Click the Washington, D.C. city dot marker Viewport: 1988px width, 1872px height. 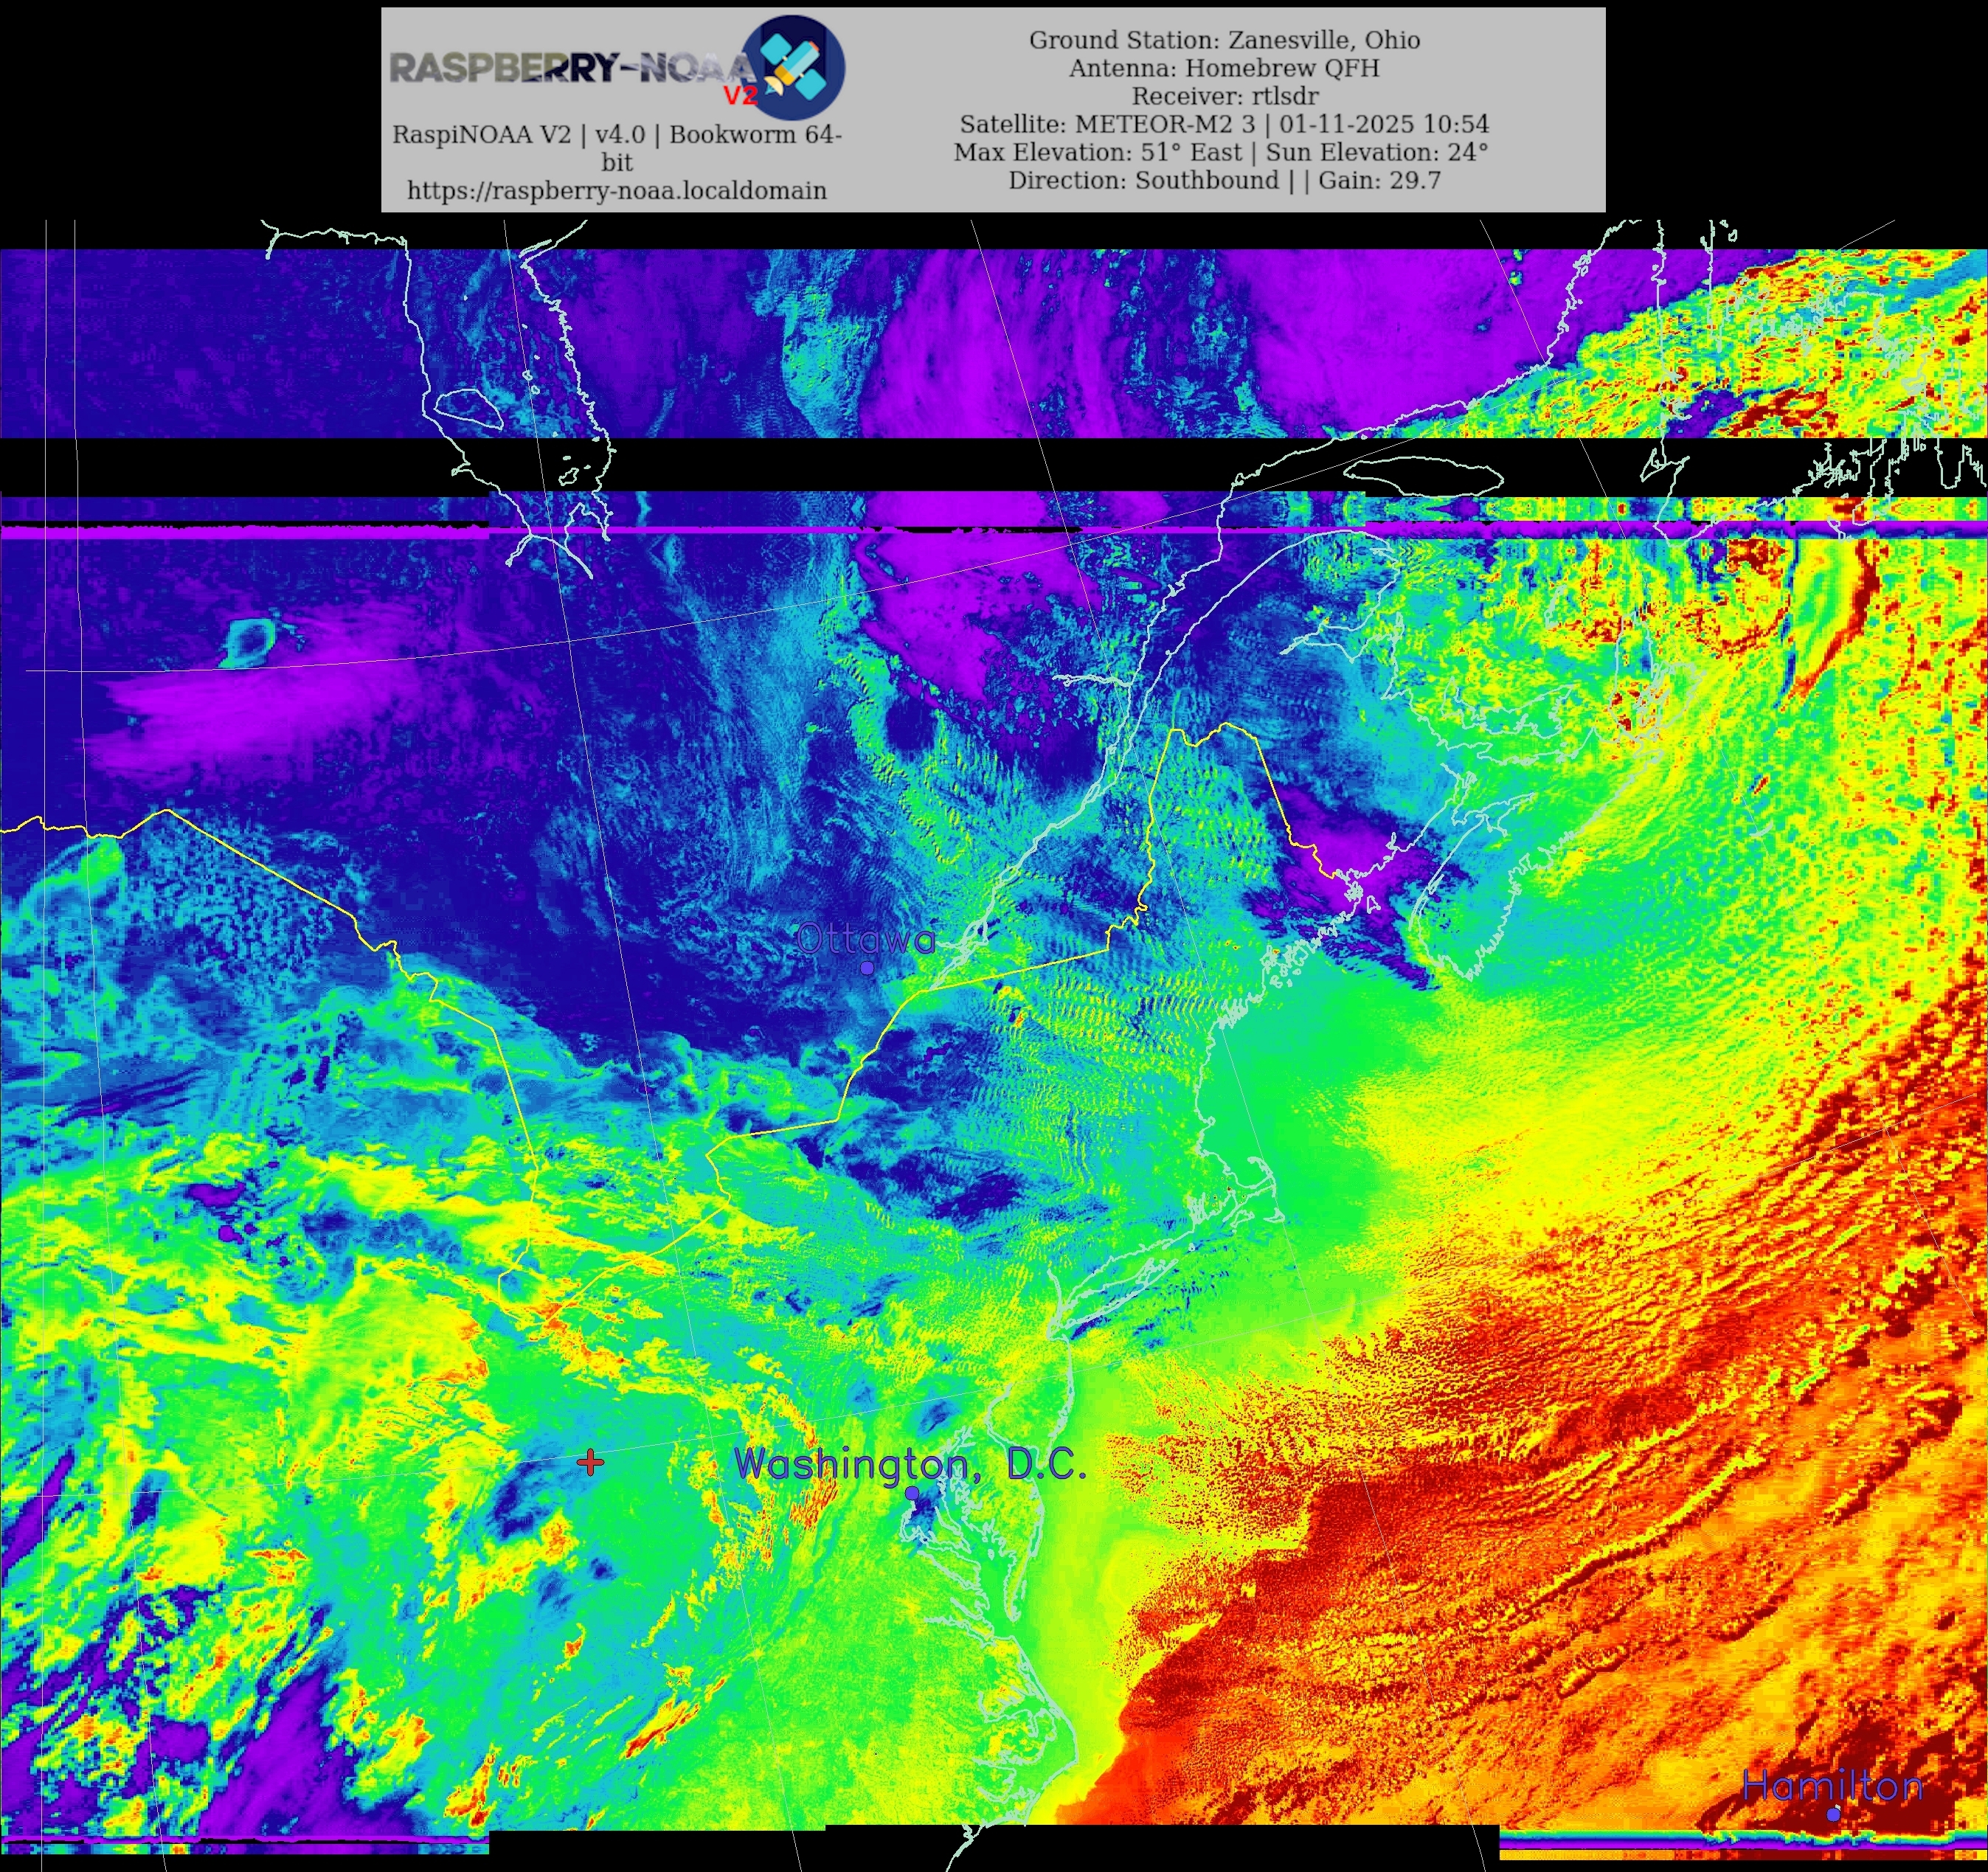coord(912,1493)
